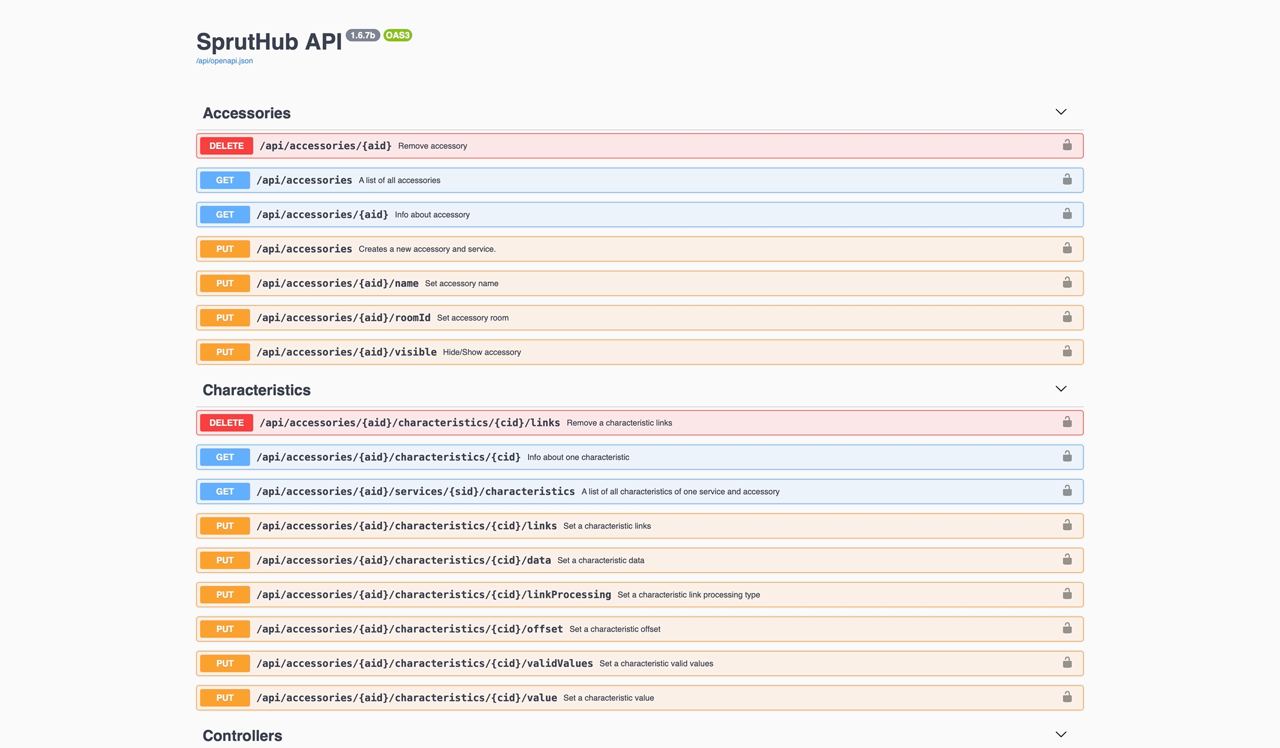Click lock icon on DELETE /api/accessories/{aid}
Image resolution: width=1280 pixels, height=748 pixels.
point(1067,145)
